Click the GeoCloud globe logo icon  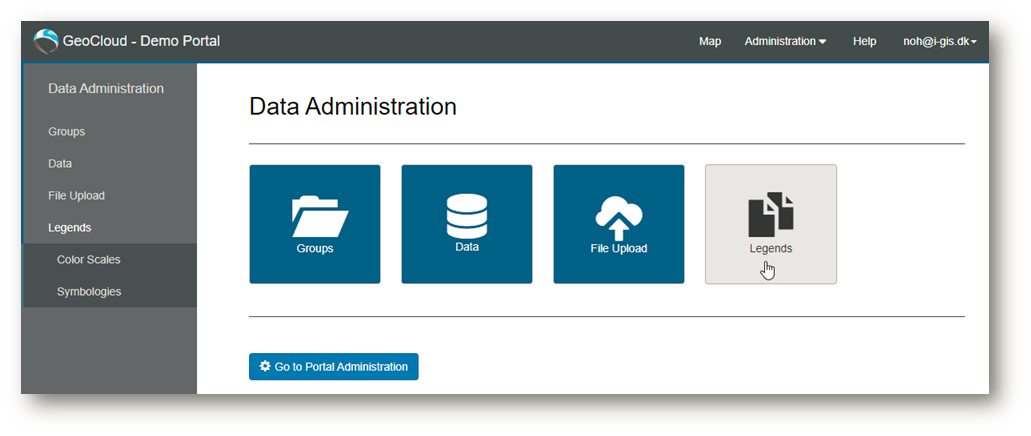pos(45,41)
